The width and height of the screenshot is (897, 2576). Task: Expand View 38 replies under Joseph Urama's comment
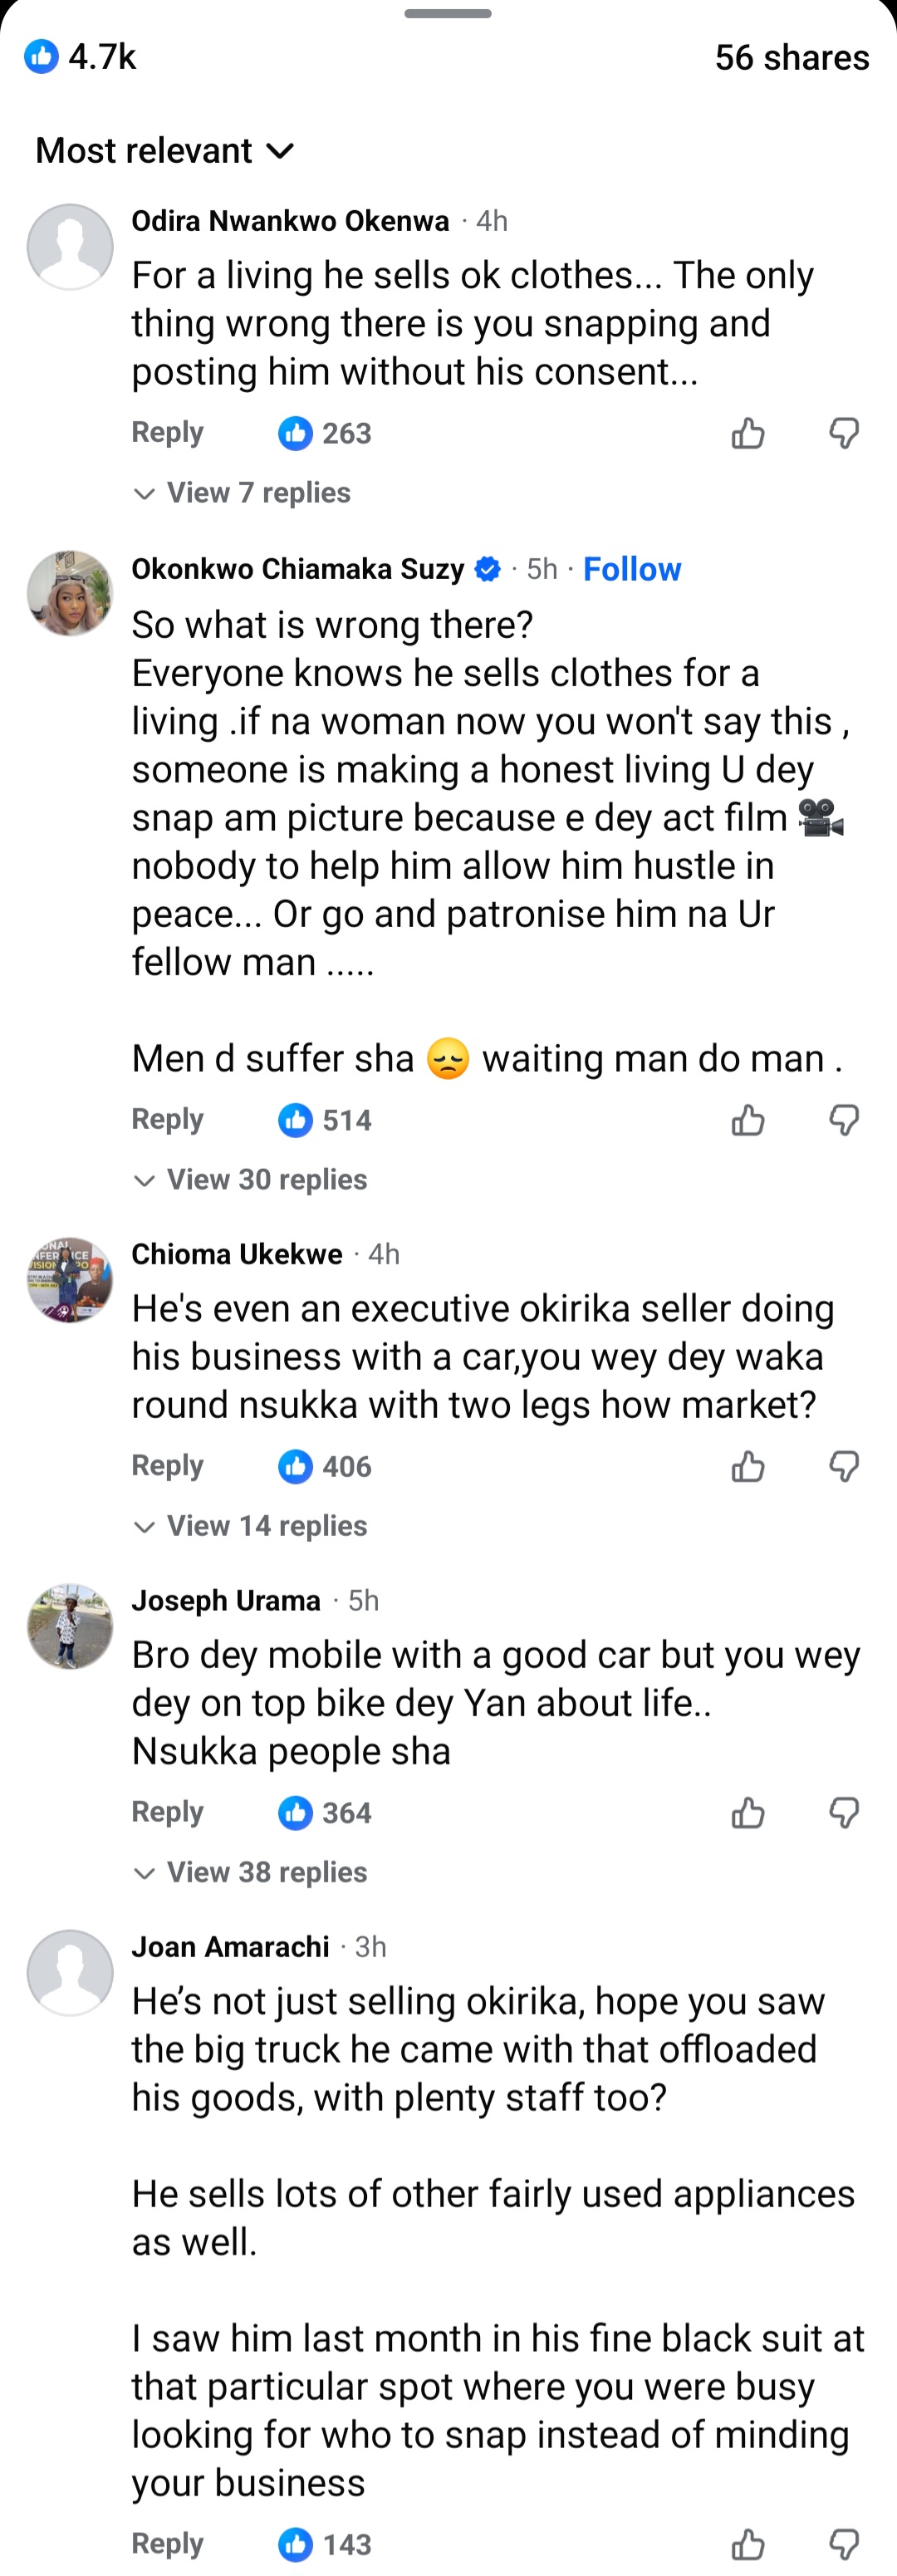point(250,1872)
